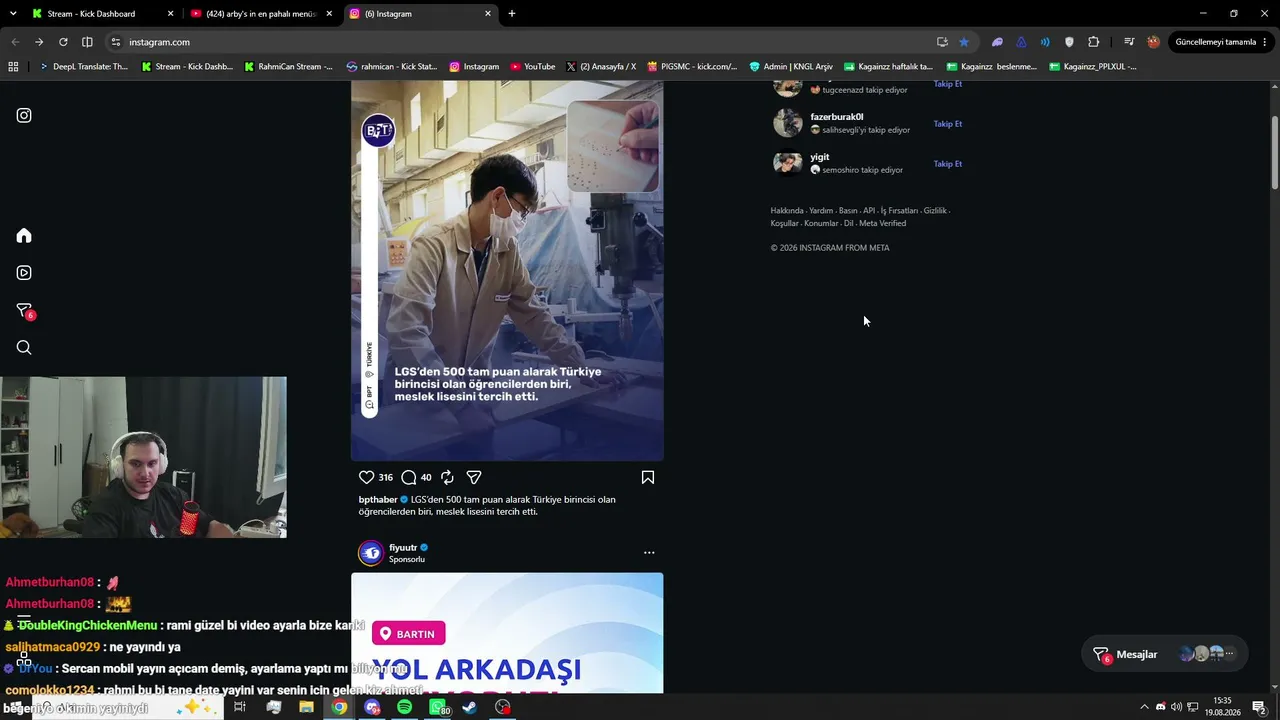Open more options for fiyuutr sponsored post
The height and width of the screenshot is (720, 1280).
649,553
